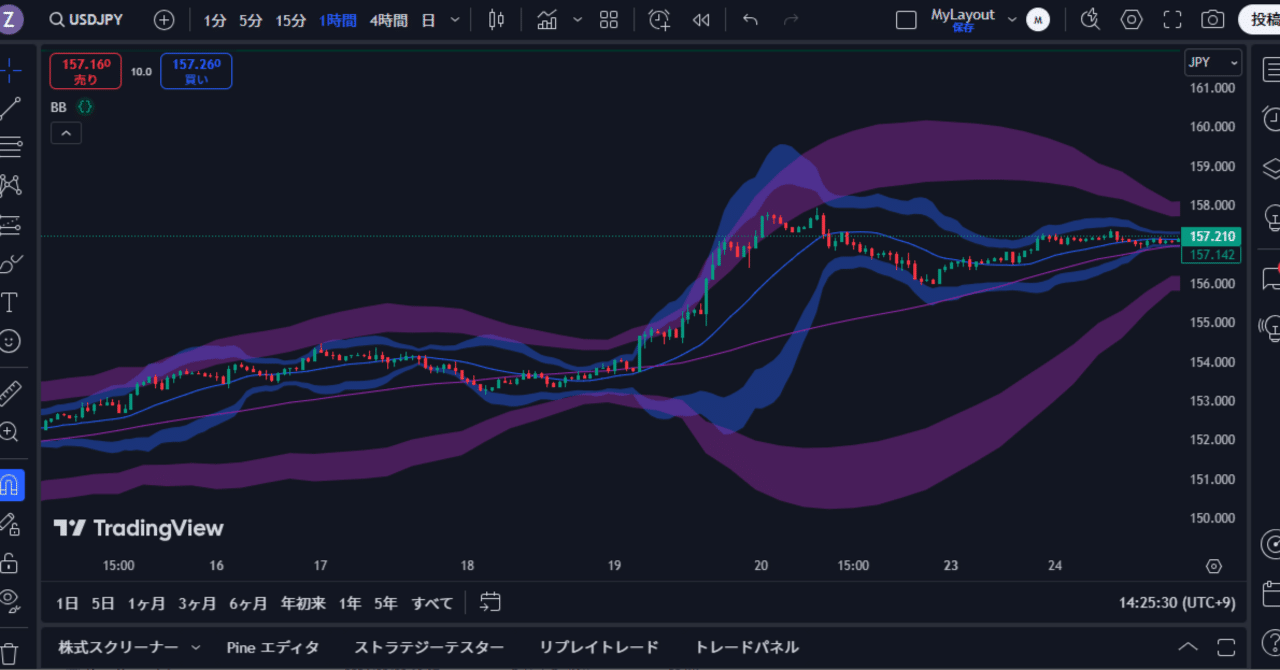1280x670 pixels.
Task: Open the indicators menu
Action: coord(547,20)
